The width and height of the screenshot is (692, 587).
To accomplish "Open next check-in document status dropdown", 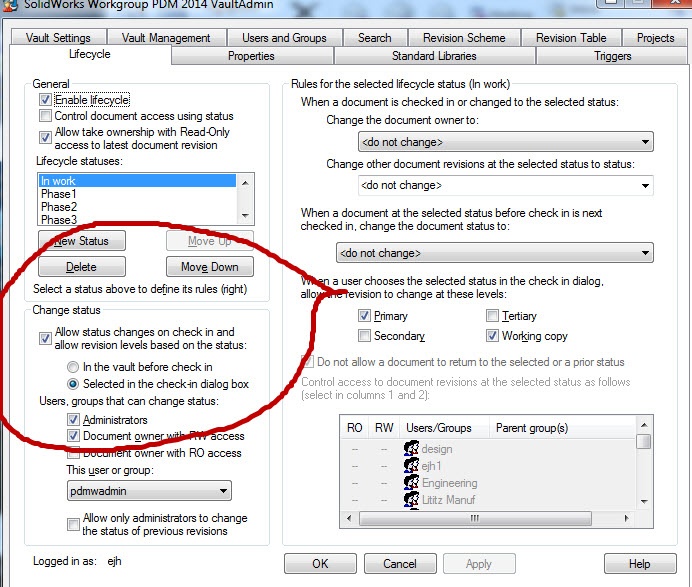I will tap(495, 253).
